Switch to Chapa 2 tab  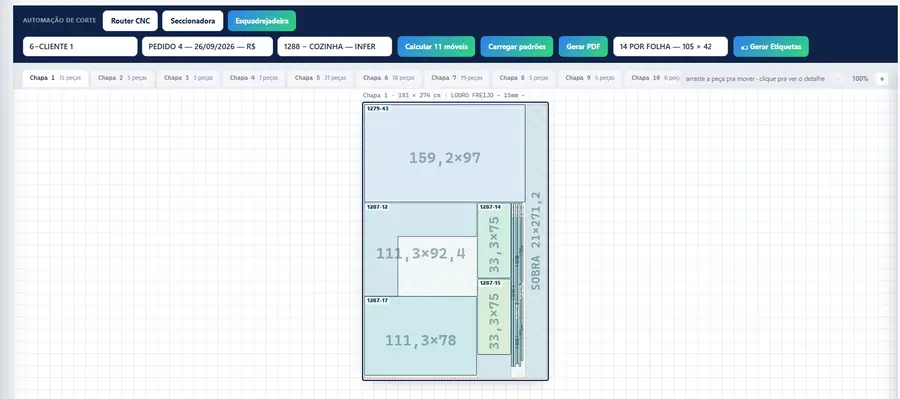122,78
